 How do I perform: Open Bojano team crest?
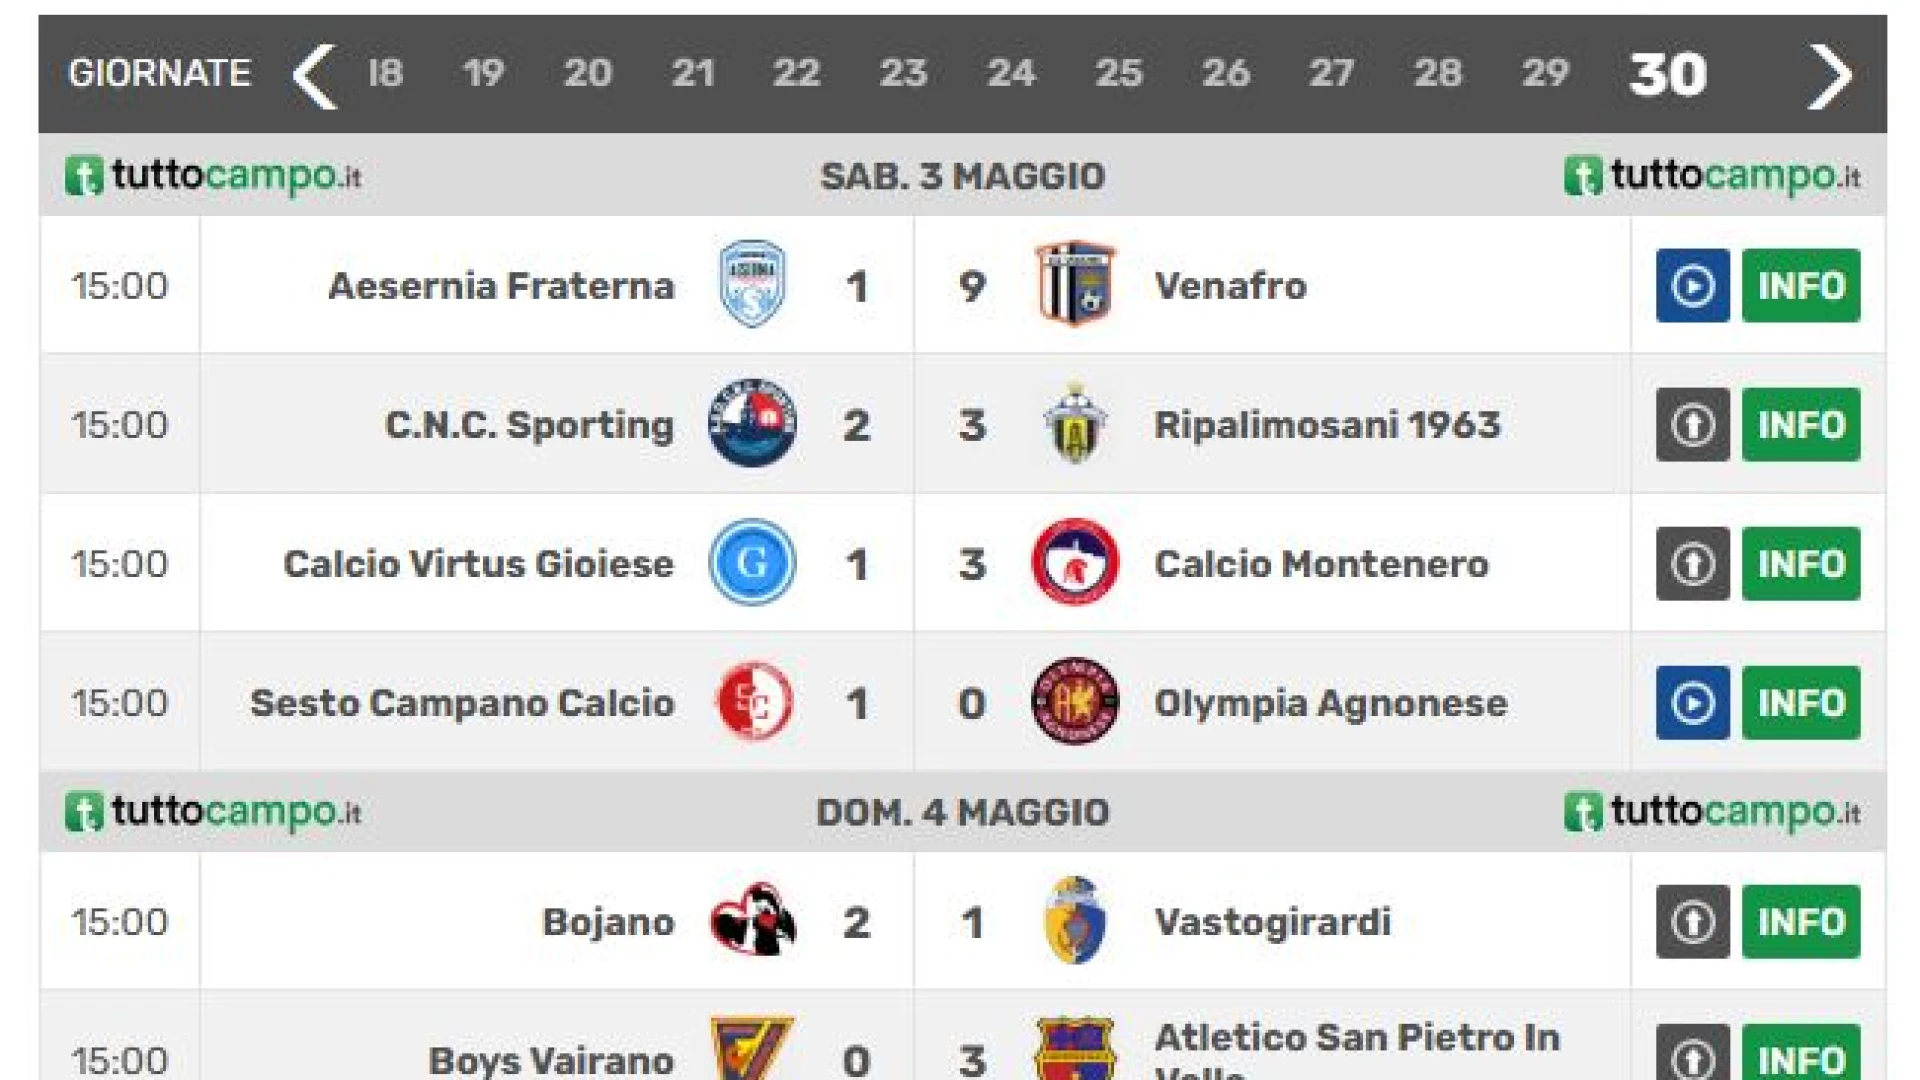point(752,920)
